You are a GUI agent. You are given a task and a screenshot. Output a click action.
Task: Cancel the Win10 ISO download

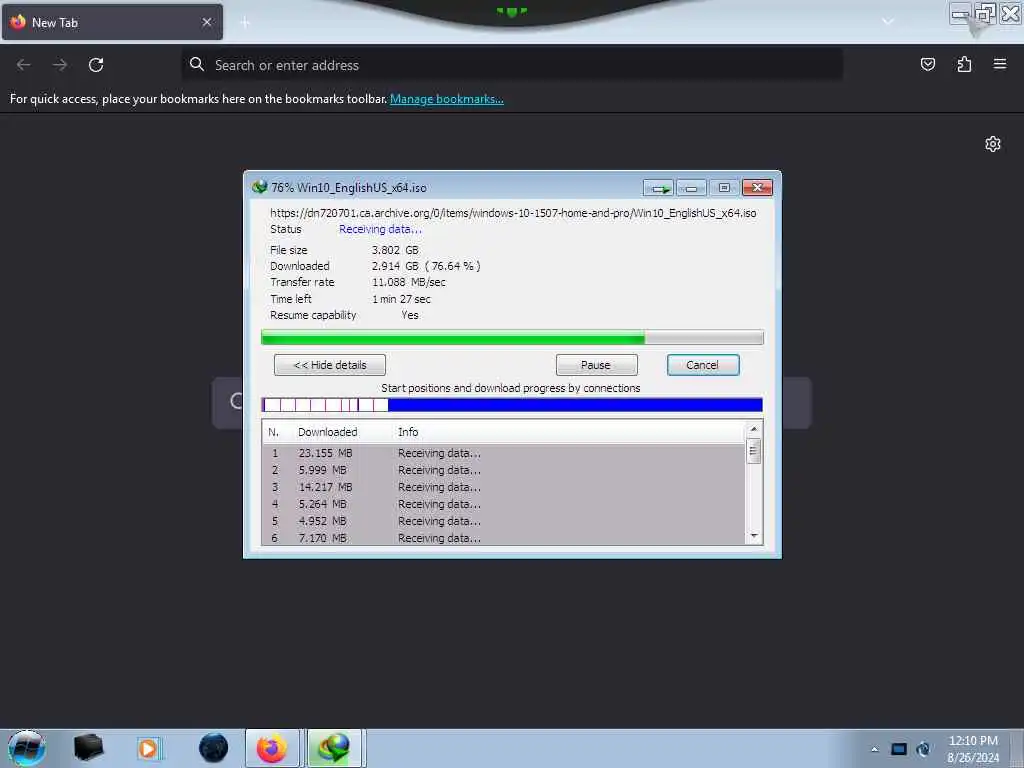click(x=703, y=365)
